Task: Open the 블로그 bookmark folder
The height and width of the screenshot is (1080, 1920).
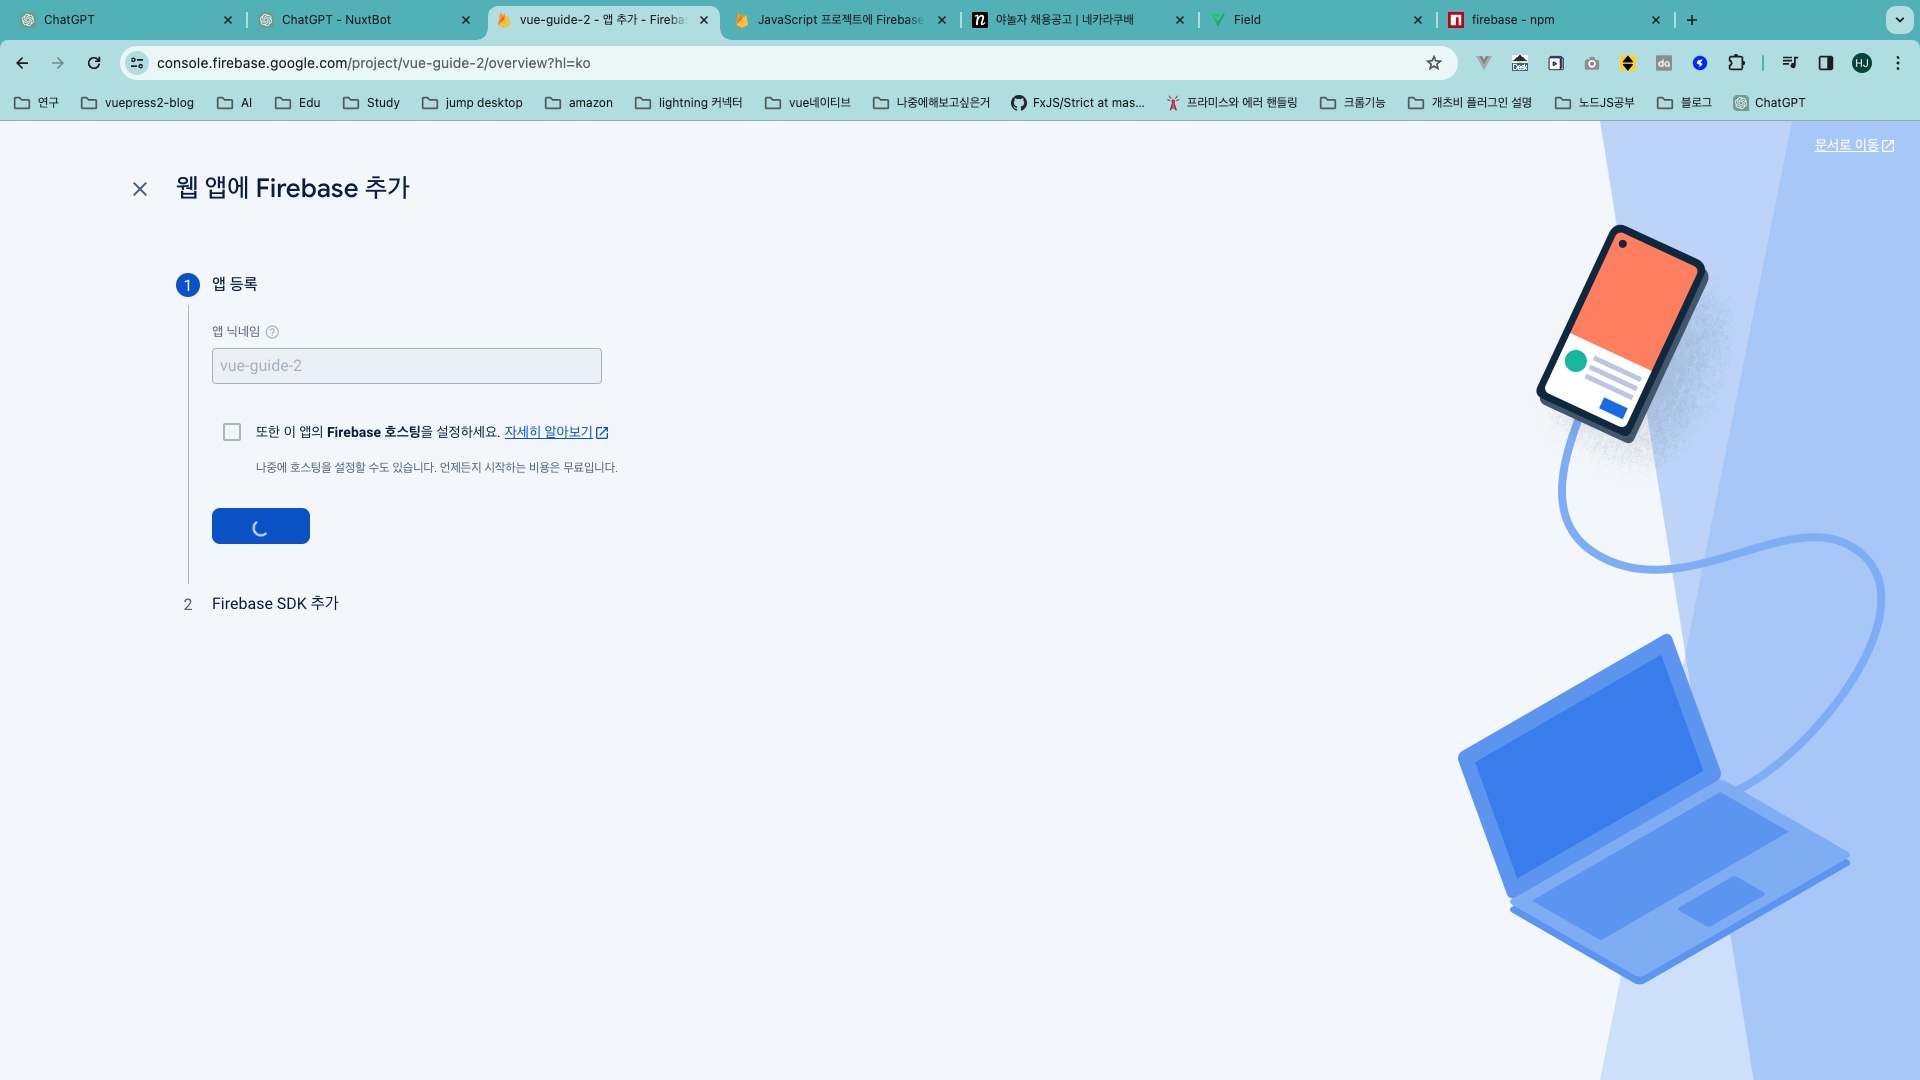Action: 1684,103
